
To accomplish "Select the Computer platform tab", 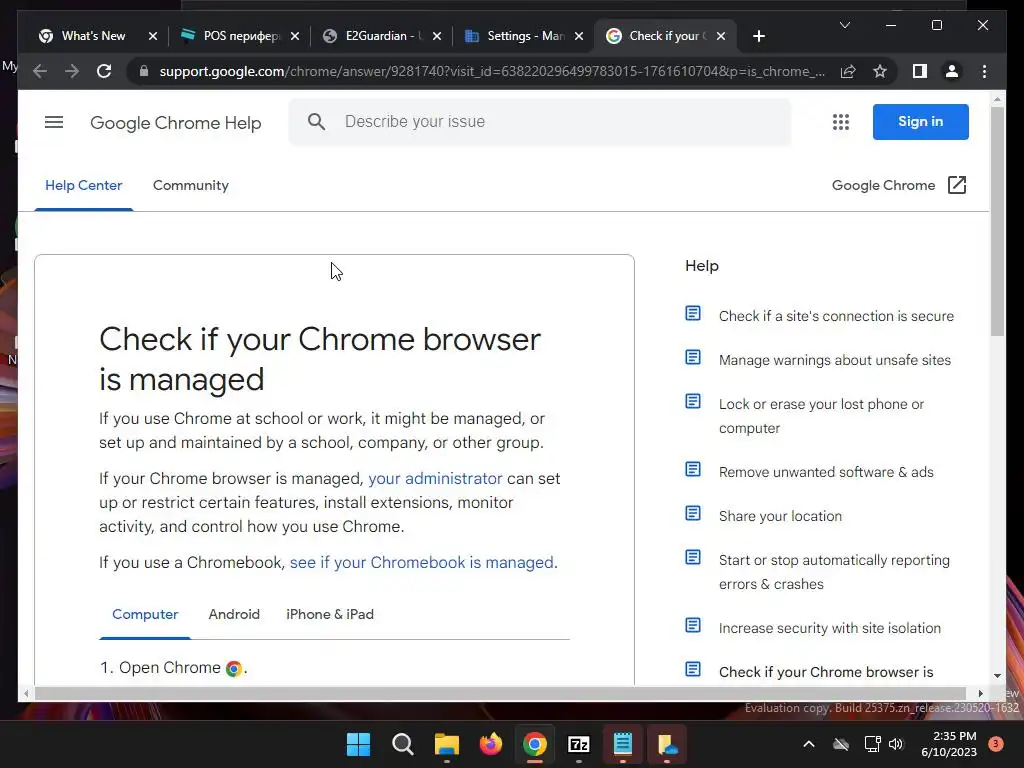I will tap(145, 615).
